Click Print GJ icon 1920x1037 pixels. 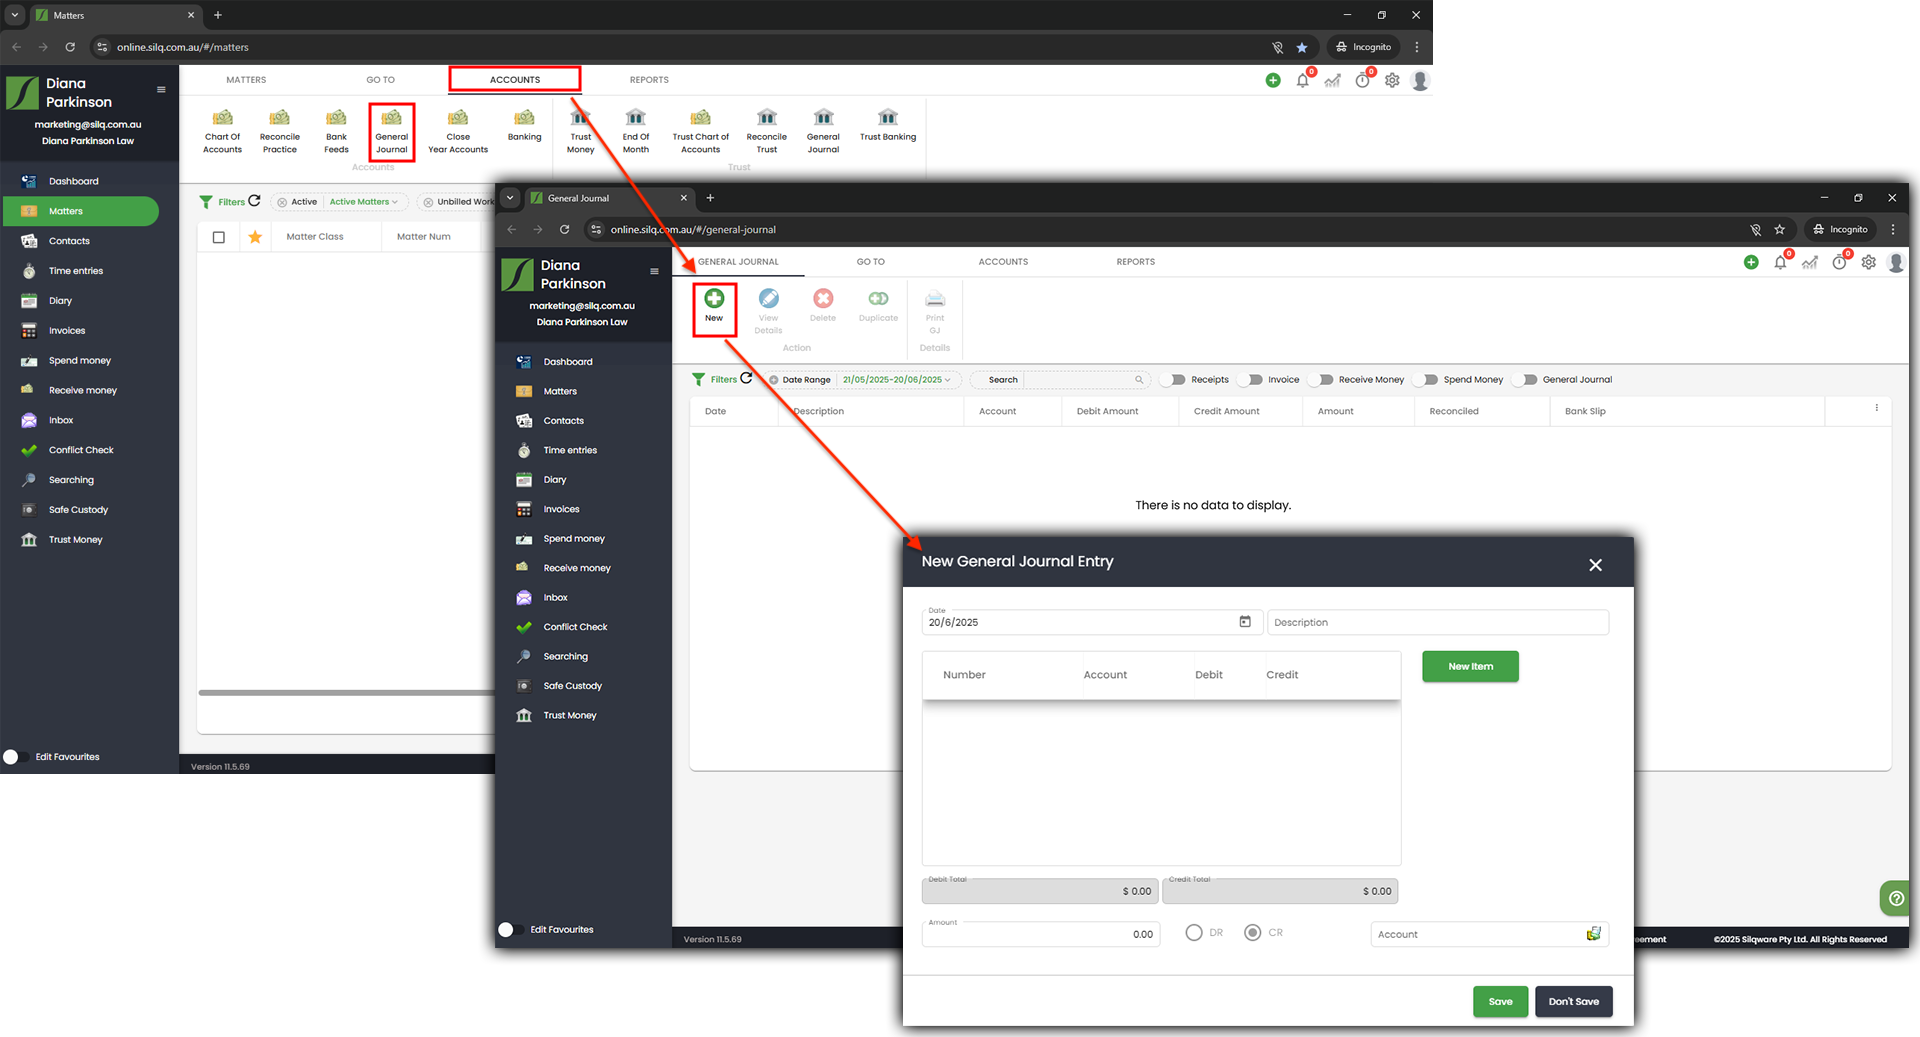click(x=935, y=311)
